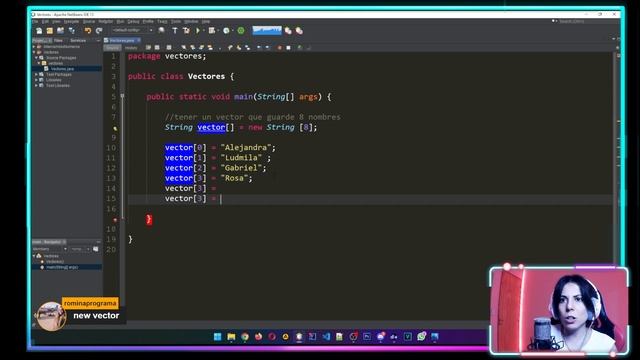Click the Undo arrow icon
The width and height of the screenshot is (640, 360).
(x=87, y=31)
